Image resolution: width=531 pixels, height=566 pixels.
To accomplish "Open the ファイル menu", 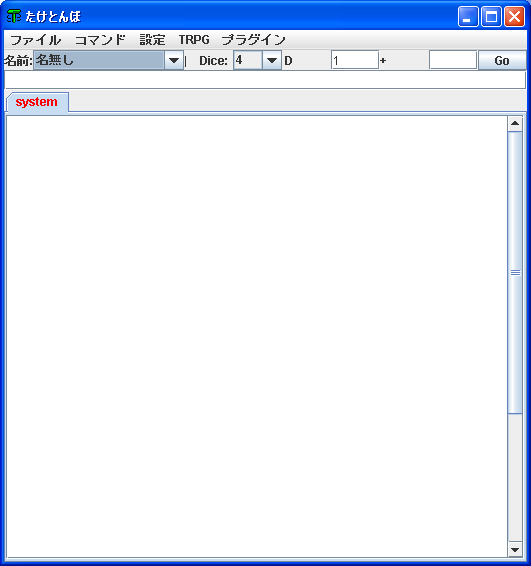I will pos(35,40).
